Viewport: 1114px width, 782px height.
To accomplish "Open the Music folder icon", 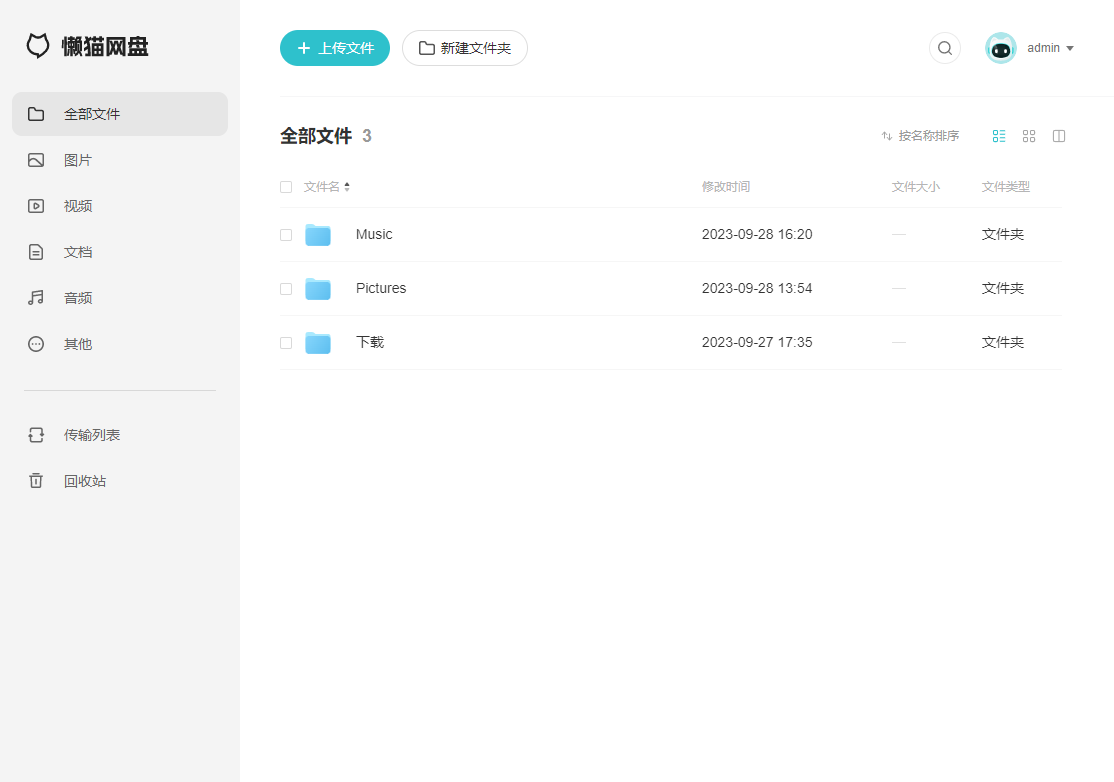I will click(x=318, y=234).
